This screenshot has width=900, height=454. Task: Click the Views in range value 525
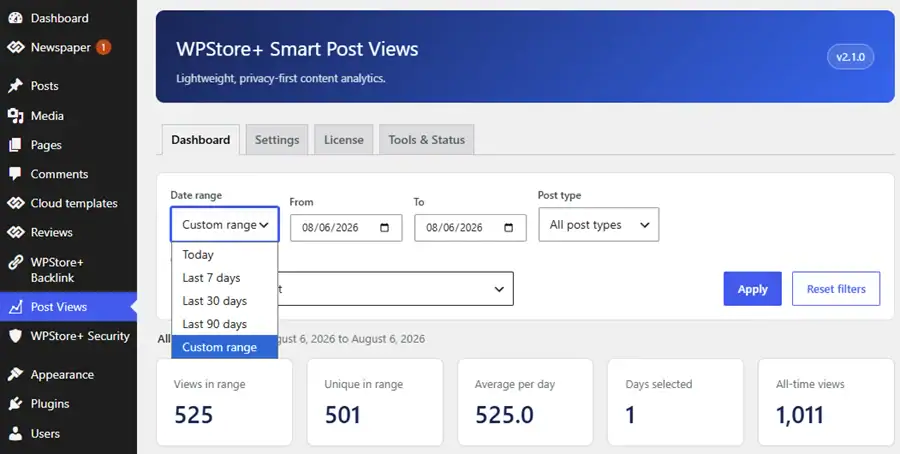point(194,414)
